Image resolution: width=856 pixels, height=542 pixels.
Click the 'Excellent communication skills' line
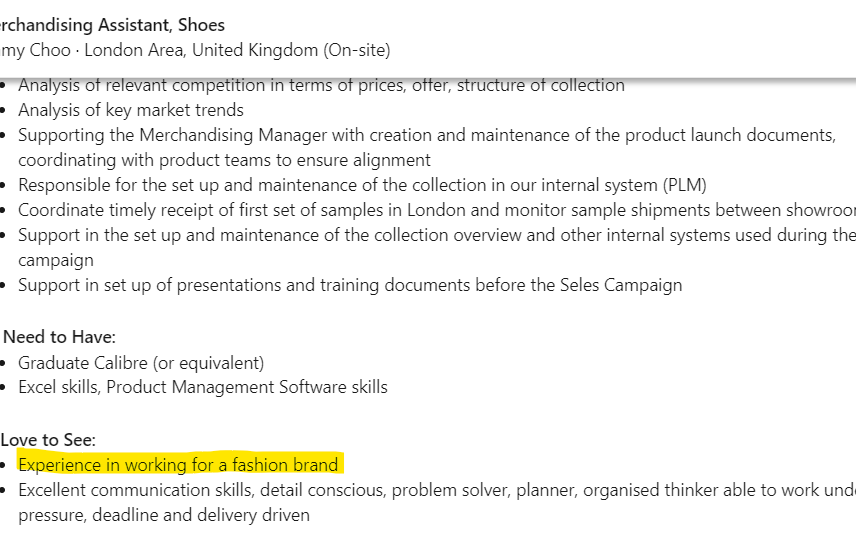[x=437, y=490]
